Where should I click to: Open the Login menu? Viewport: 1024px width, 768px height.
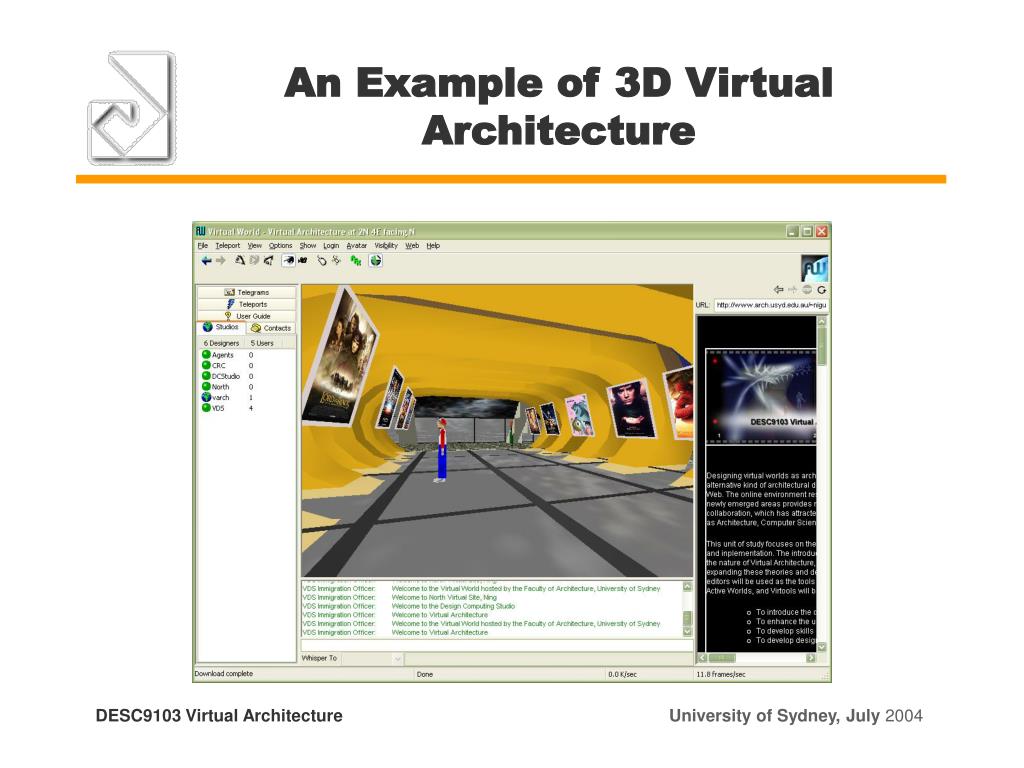pos(331,246)
